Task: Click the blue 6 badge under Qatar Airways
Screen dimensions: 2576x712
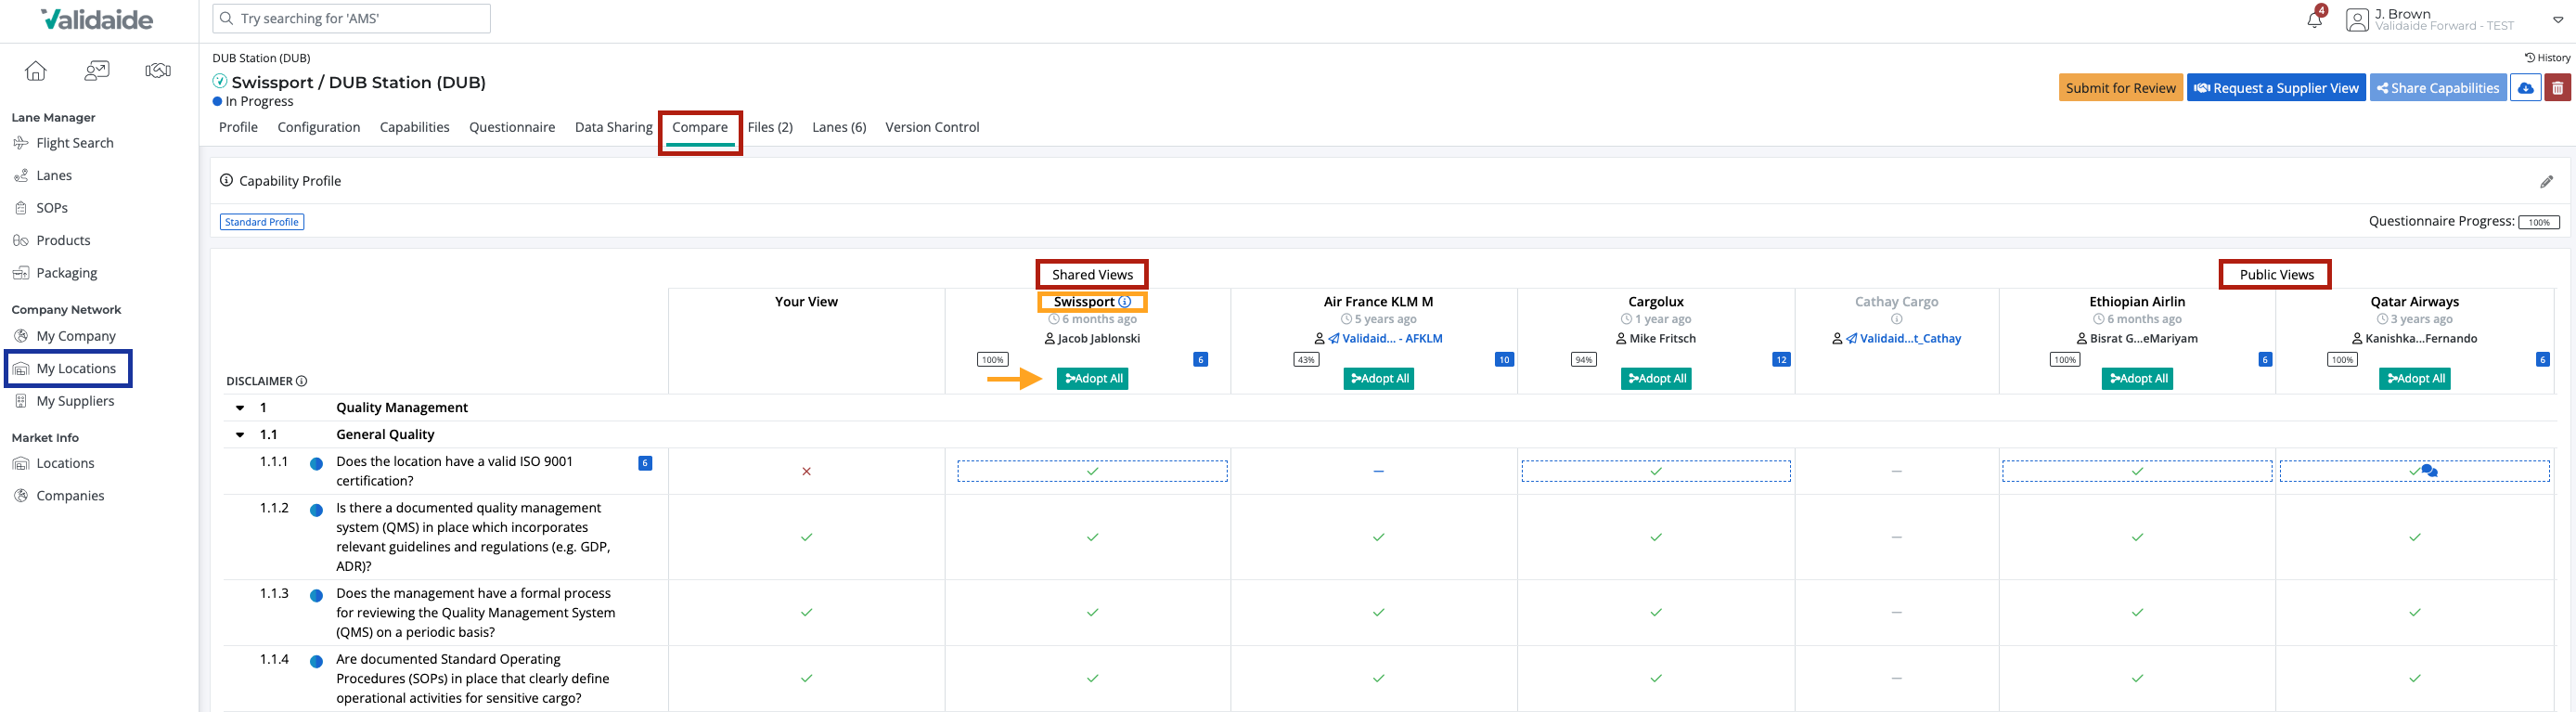Action: [2542, 360]
